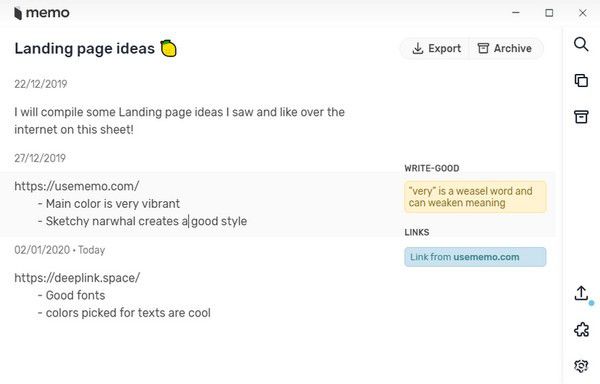
Task: Click the https://deeplink.space/ text line
Action: tap(77, 278)
